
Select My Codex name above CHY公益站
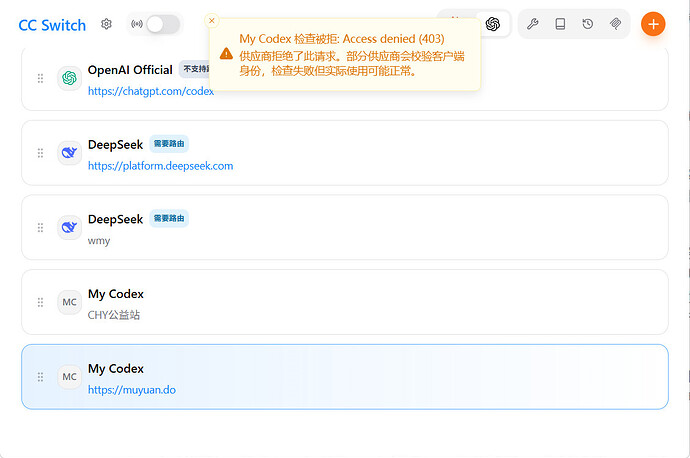coord(116,294)
